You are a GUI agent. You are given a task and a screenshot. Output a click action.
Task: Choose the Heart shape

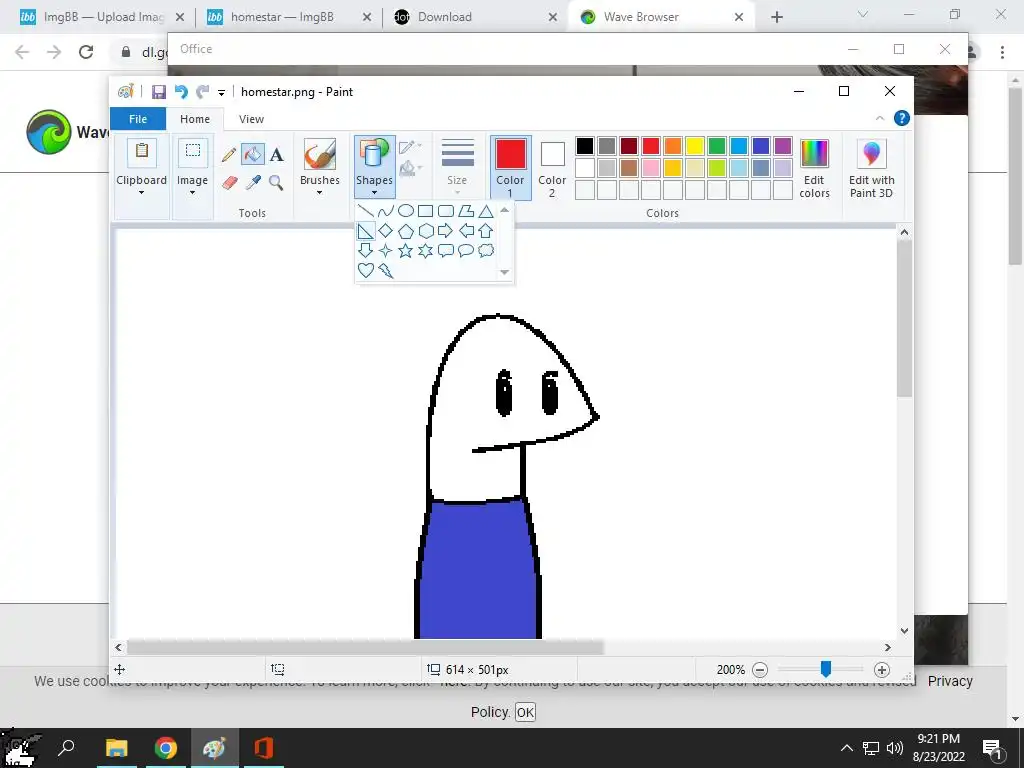366,270
